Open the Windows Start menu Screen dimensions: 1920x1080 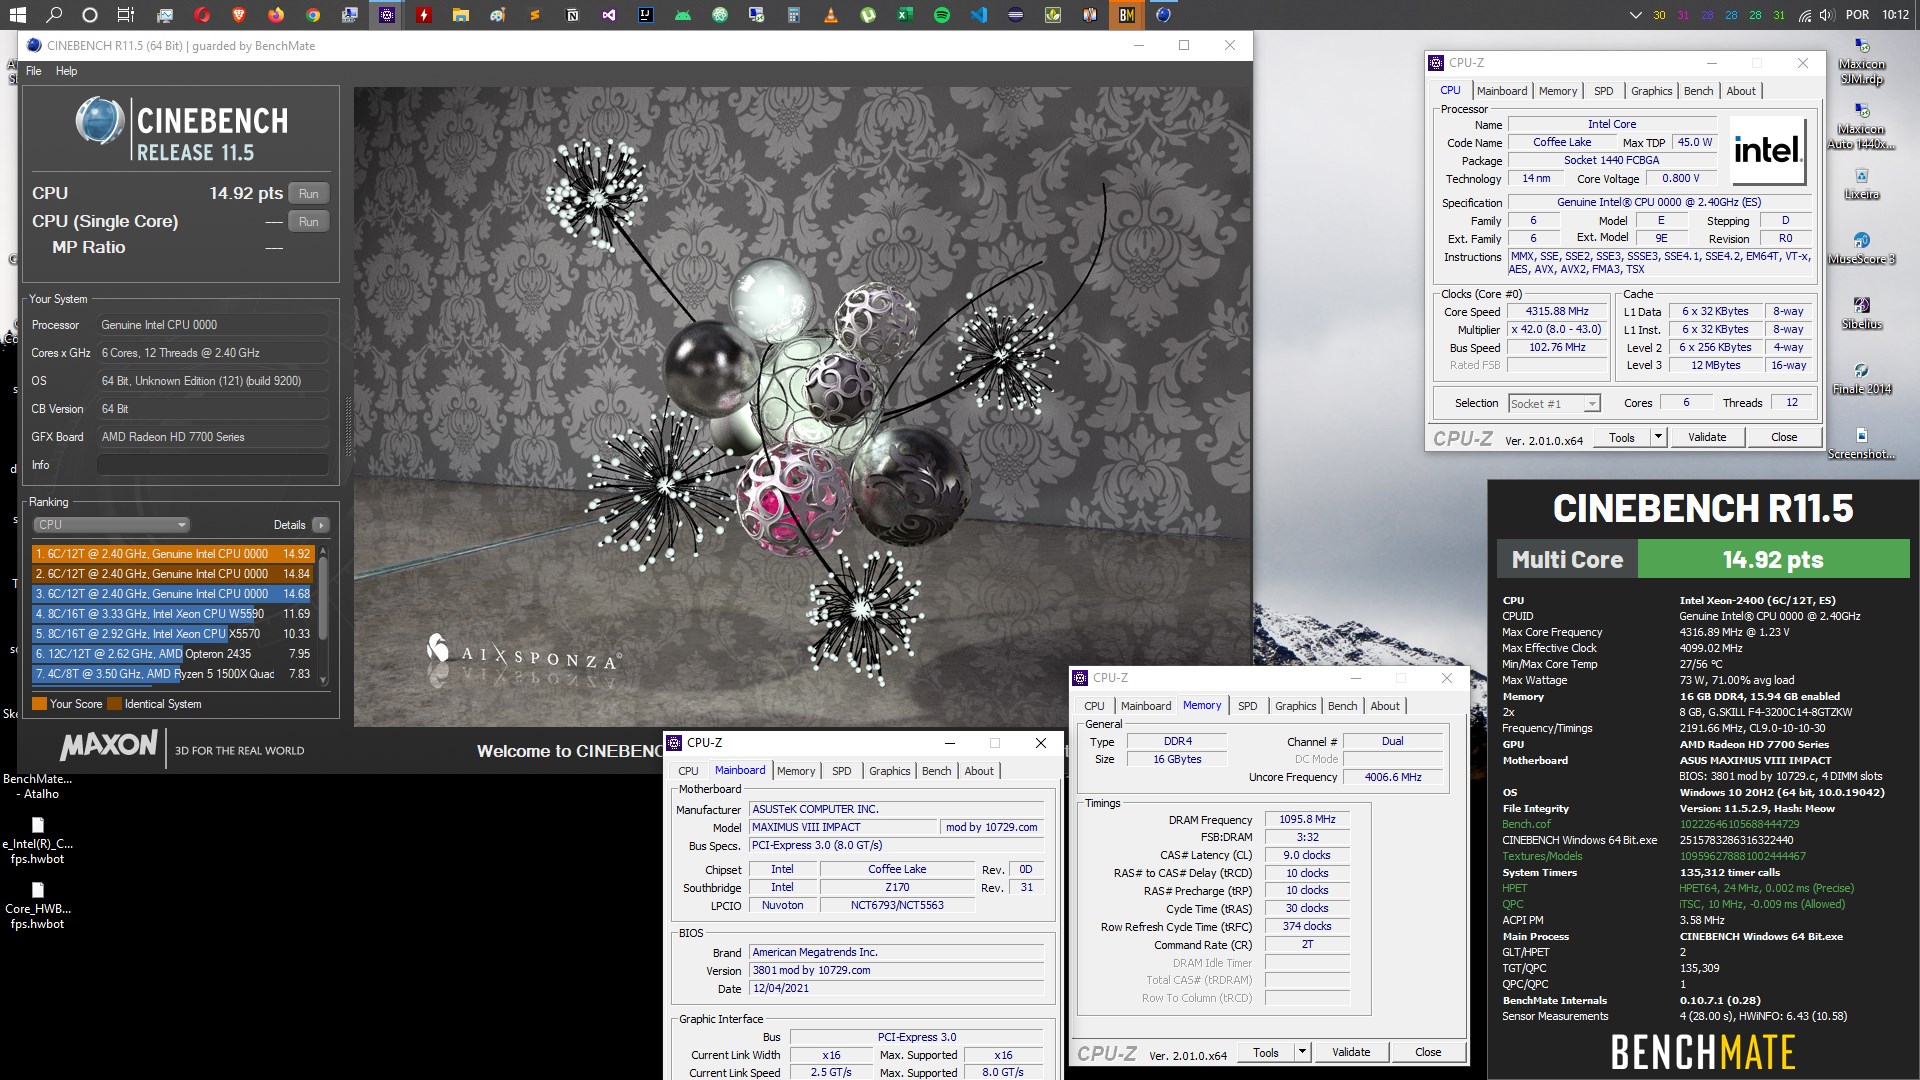[18, 15]
